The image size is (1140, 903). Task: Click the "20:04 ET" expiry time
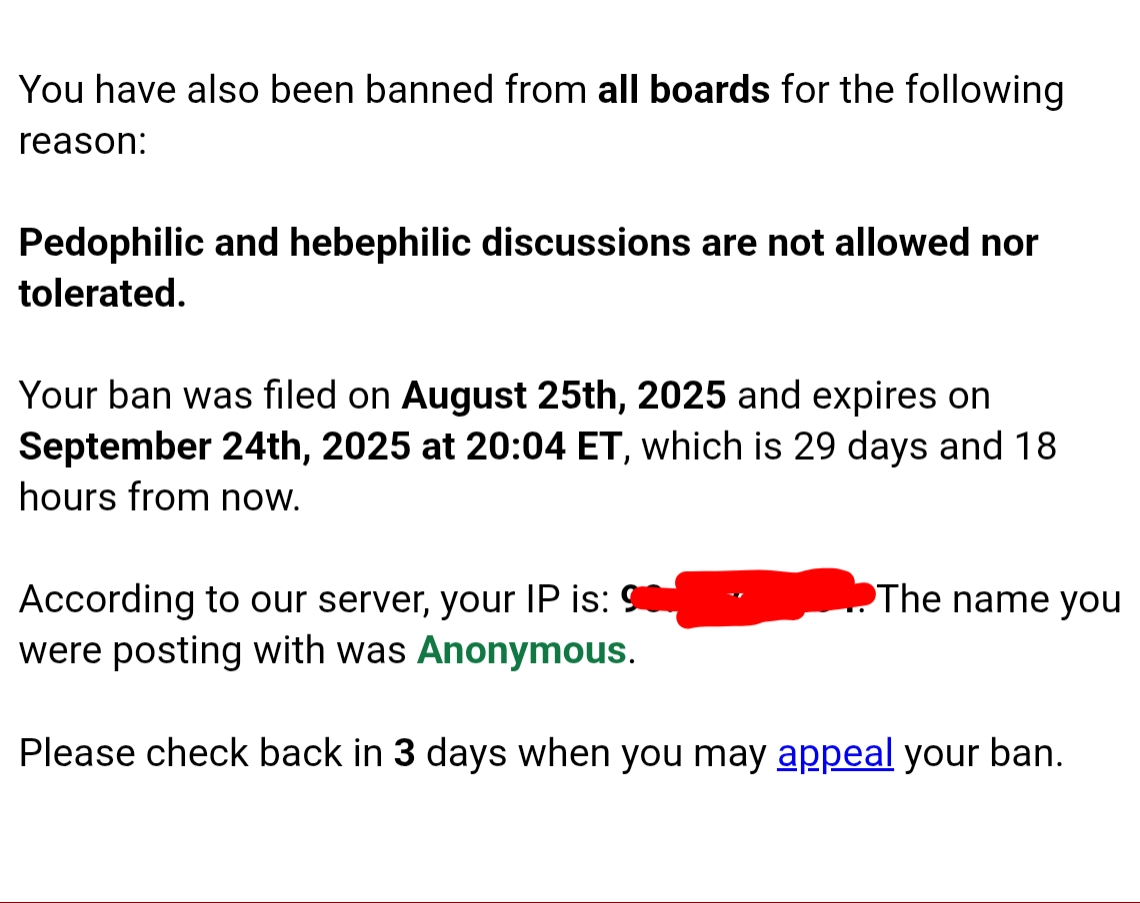click(x=544, y=446)
